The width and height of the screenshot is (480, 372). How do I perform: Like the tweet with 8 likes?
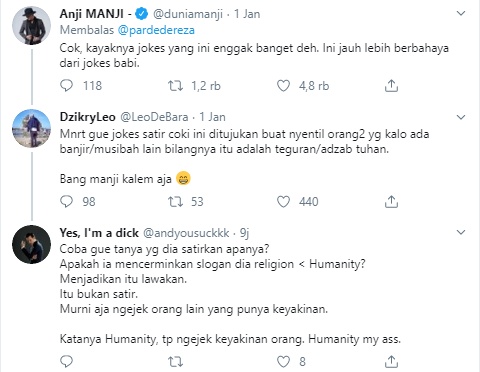[x=283, y=361]
